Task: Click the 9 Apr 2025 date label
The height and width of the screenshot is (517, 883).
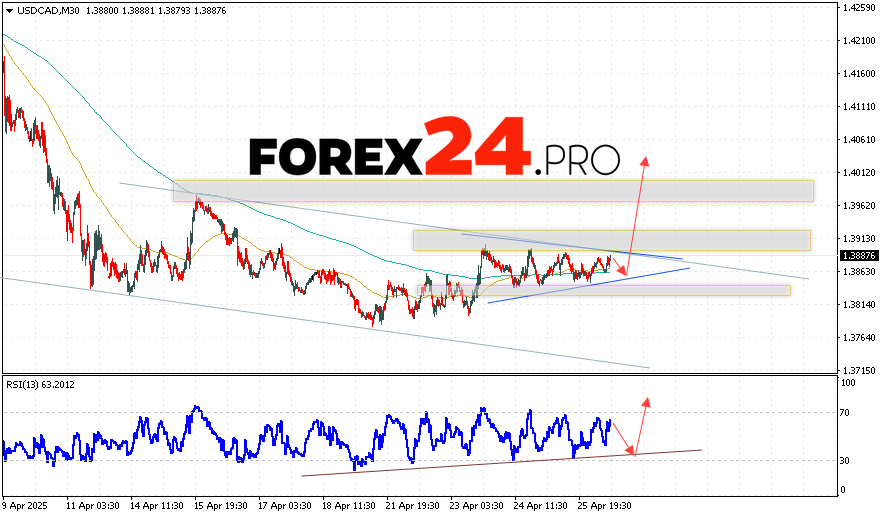Action: pyautogui.click(x=25, y=506)
